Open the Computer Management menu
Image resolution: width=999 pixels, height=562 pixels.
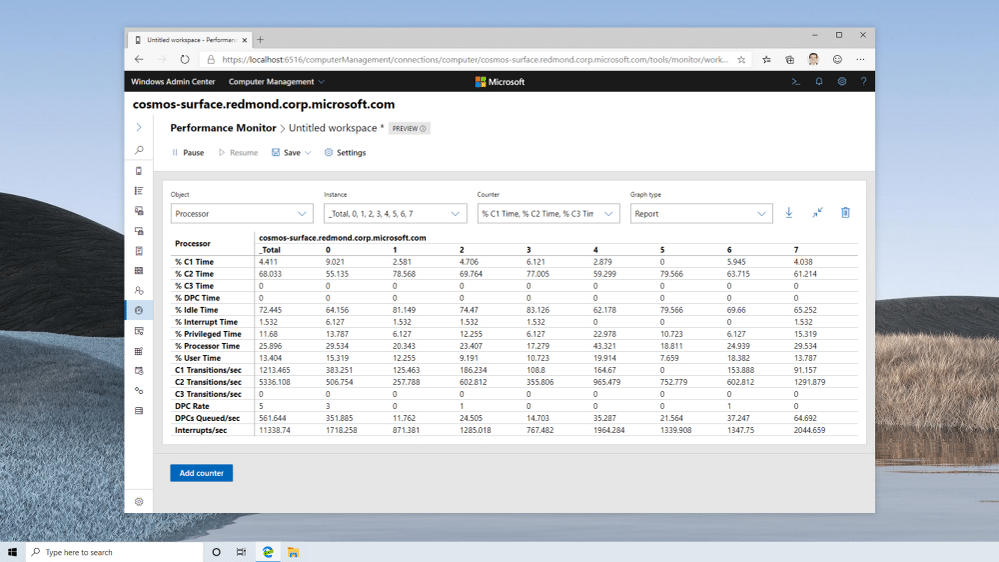pos(276,82)
